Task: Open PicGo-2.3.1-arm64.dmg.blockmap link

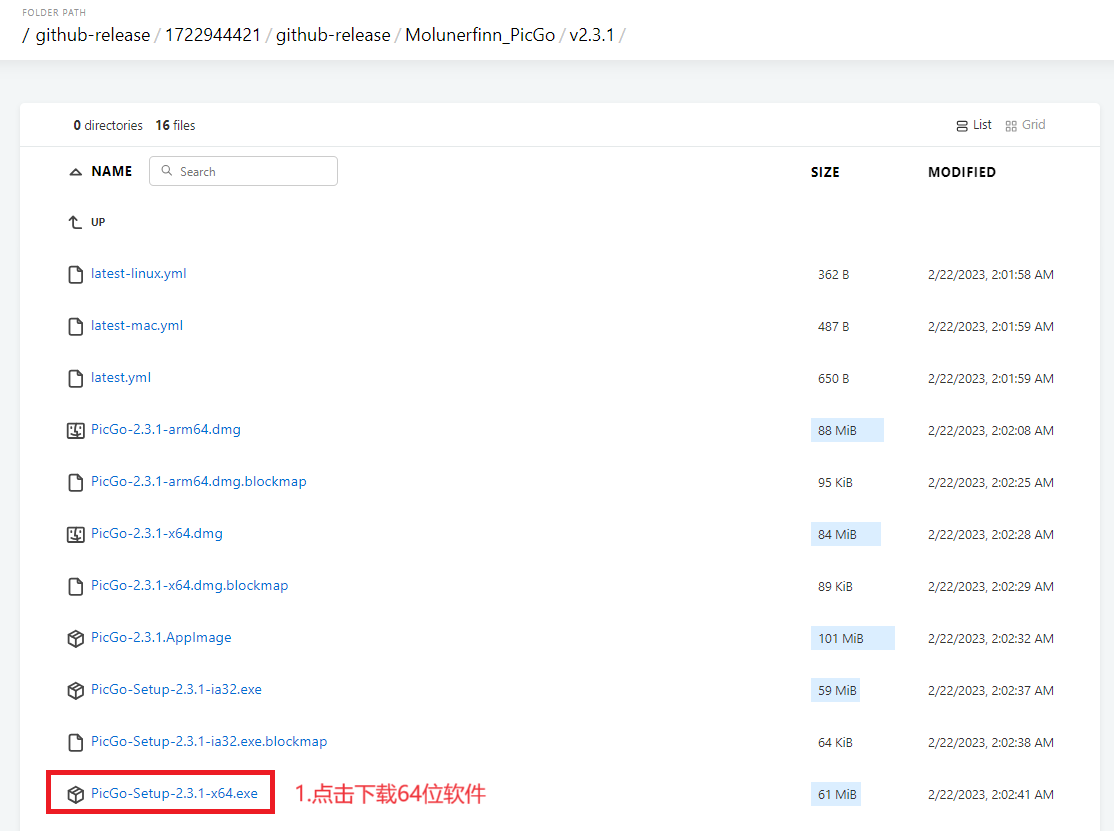Action: point(199,481)
